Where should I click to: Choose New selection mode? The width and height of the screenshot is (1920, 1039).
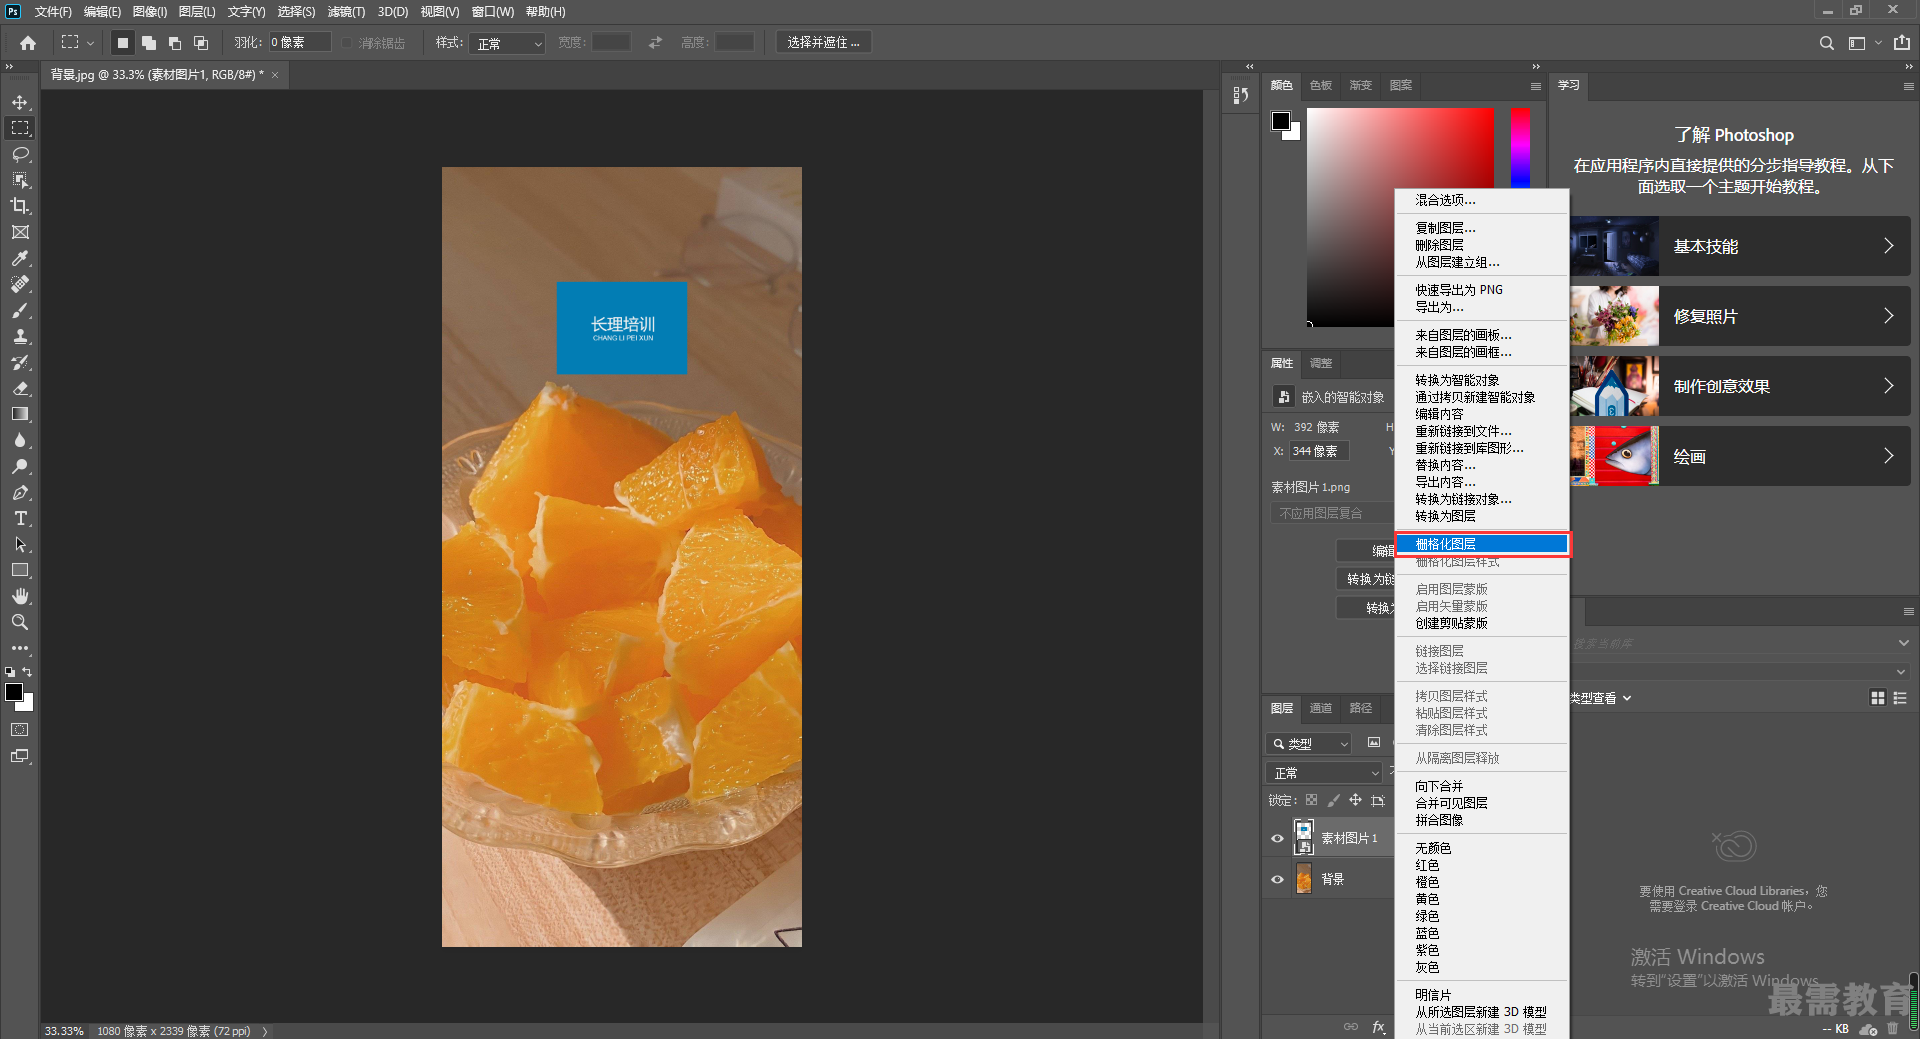coord(122,43)
